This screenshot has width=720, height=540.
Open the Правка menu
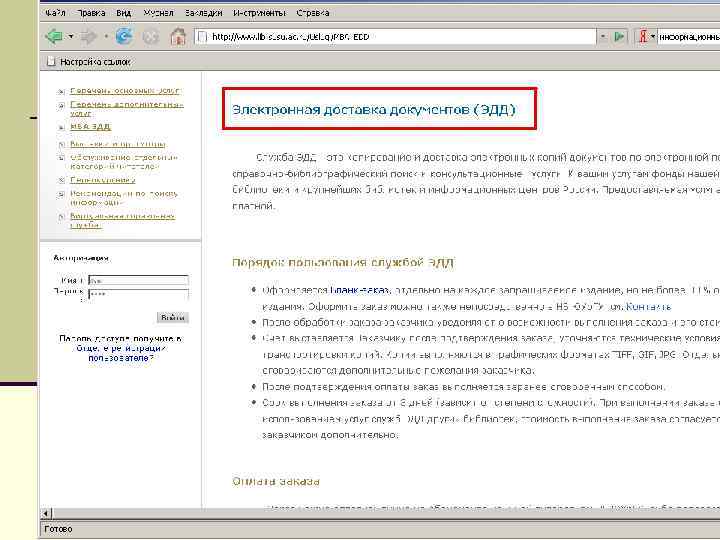coord(91,13)
